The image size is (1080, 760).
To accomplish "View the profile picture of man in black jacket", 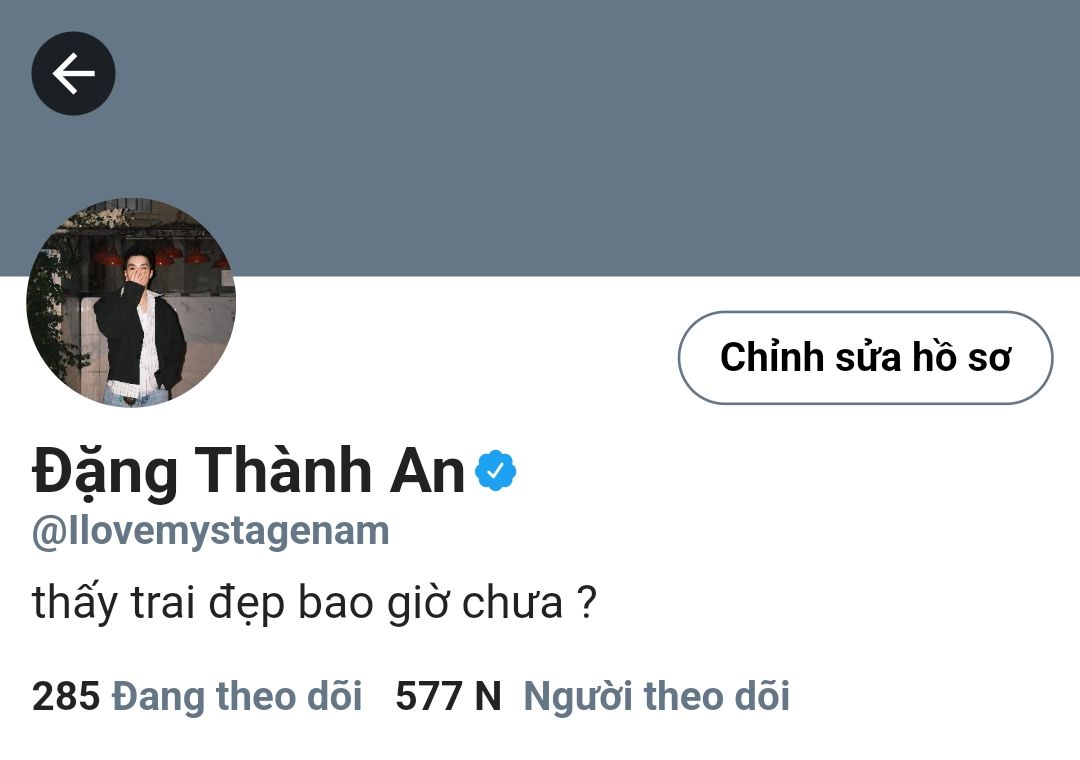I will coord(131,302).
